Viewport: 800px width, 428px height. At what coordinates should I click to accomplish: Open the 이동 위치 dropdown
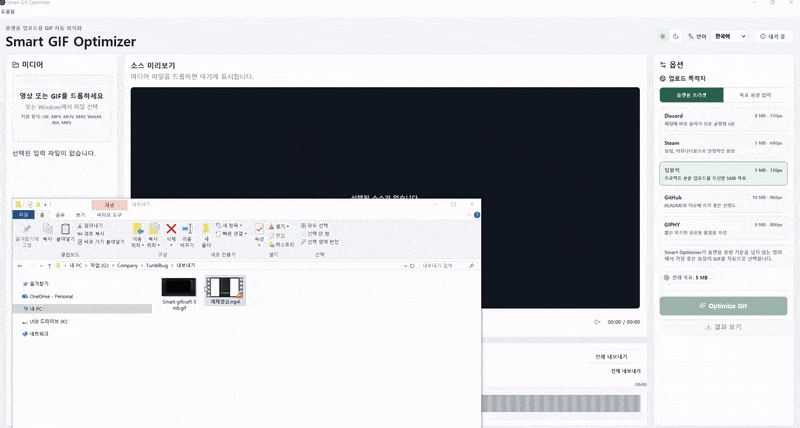137,235
